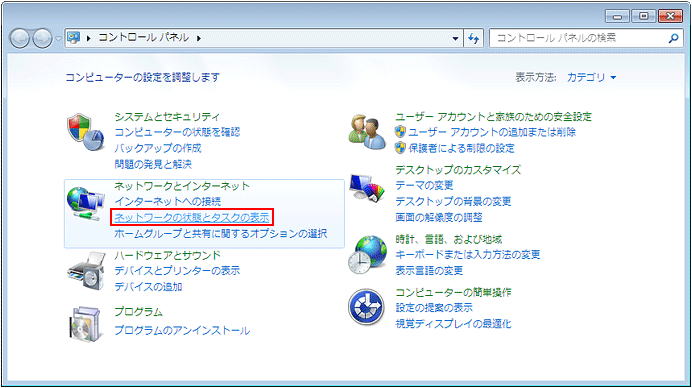Click the Desktop Customization monitor icon
The width and height of the screenshot is (692, 388).
point(367,187)
